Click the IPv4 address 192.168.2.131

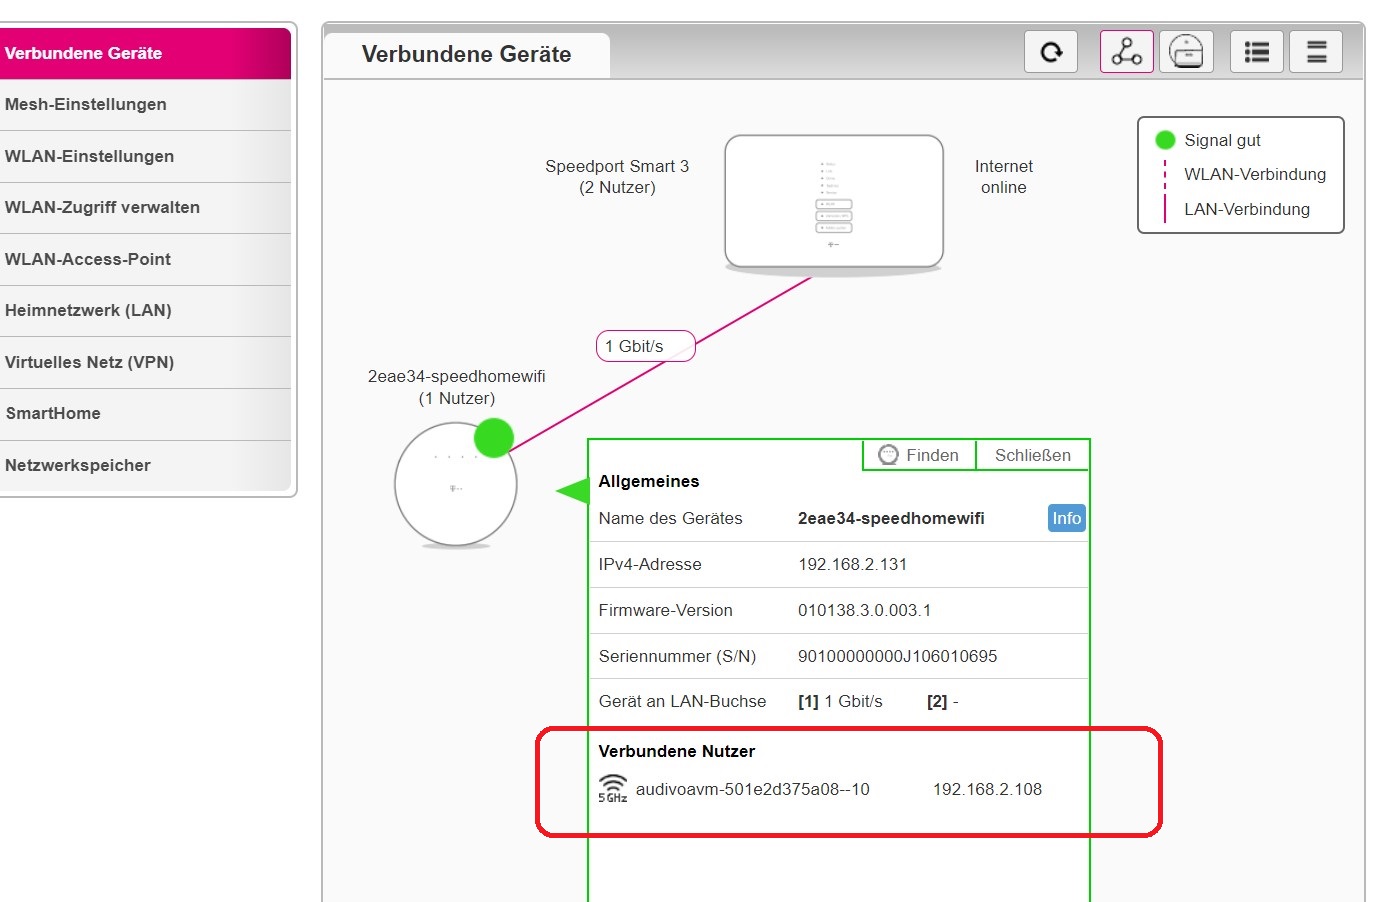tap(852, 564)
